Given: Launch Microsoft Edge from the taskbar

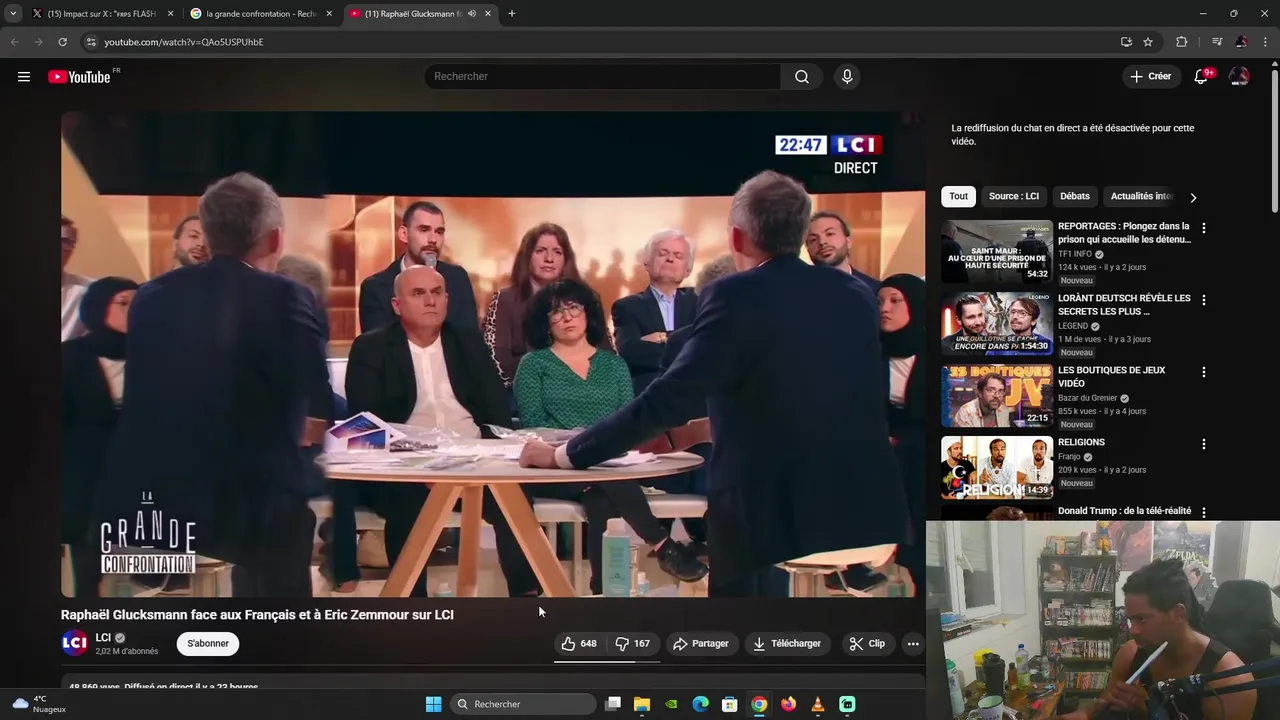Looking at the screenshot, I should [701, 704].
